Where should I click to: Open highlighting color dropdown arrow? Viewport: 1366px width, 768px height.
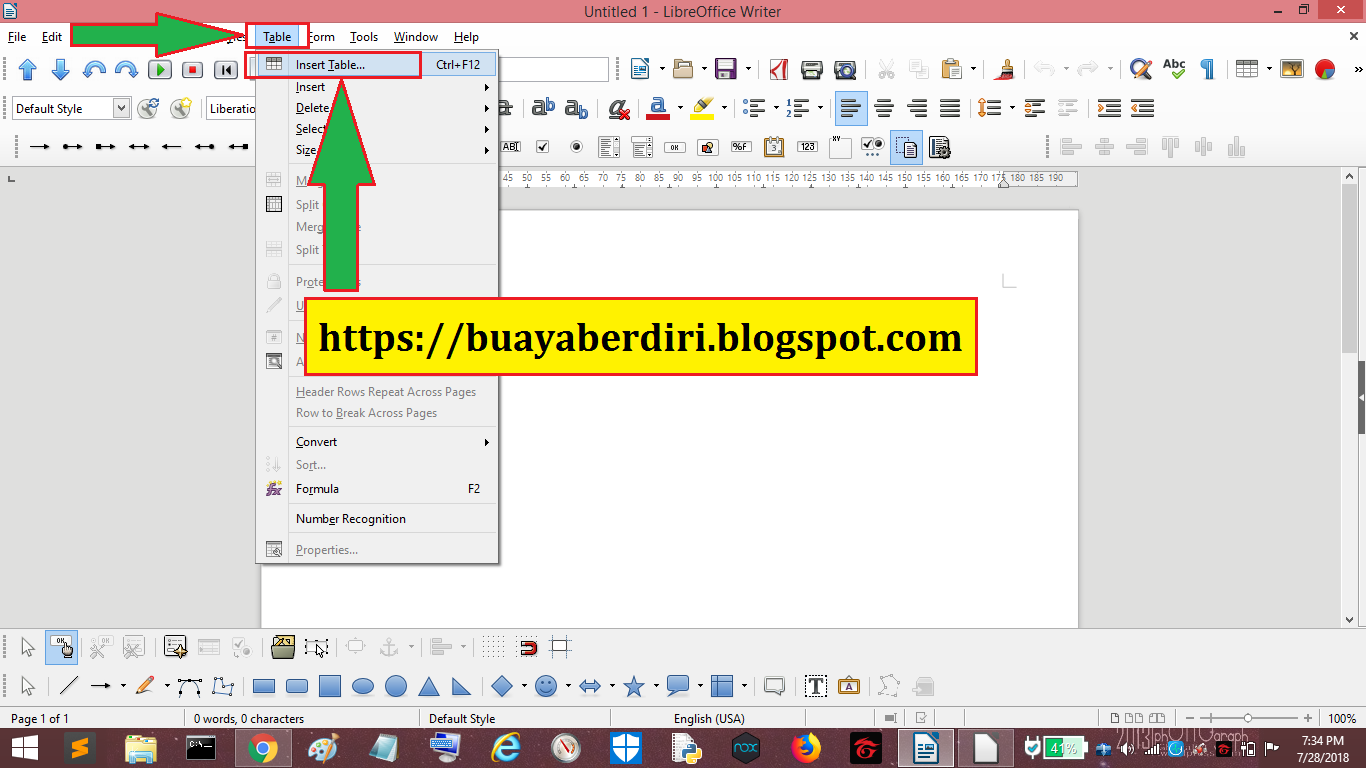coord(723,108)
